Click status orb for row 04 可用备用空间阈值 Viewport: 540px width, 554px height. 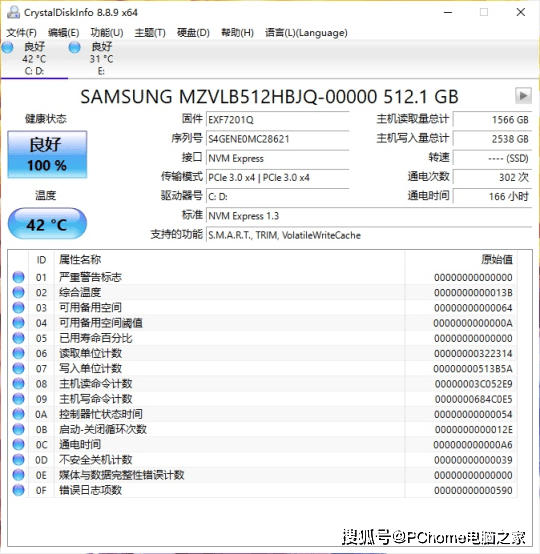[18, 323]
